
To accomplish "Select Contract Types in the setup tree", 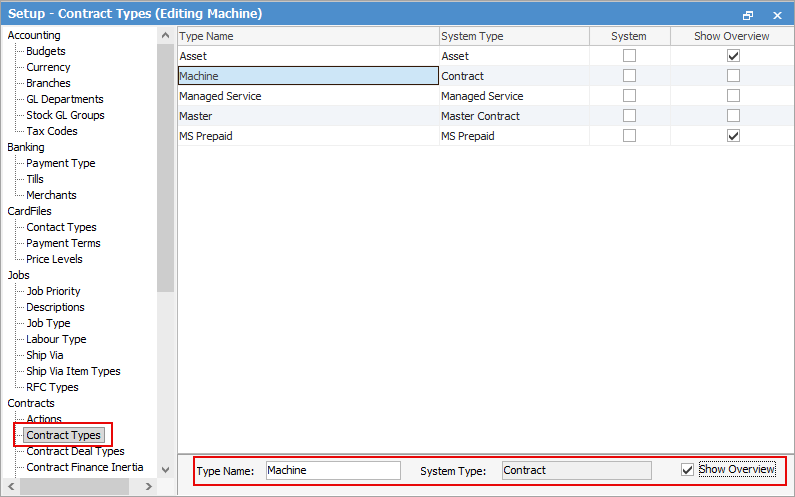I will 63,435.
